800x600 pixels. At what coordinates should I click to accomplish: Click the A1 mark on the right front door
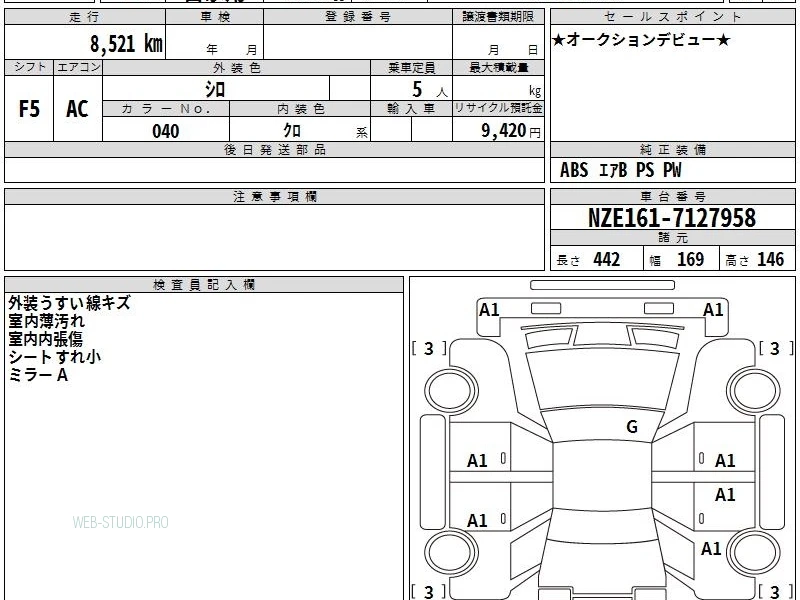(x=725, y=461)
